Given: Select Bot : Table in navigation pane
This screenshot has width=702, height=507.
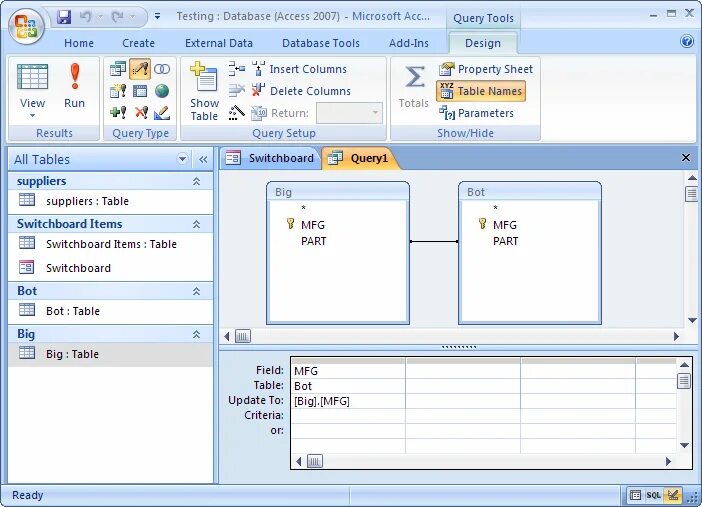Looking at the screenshot, I should point(110,311).
